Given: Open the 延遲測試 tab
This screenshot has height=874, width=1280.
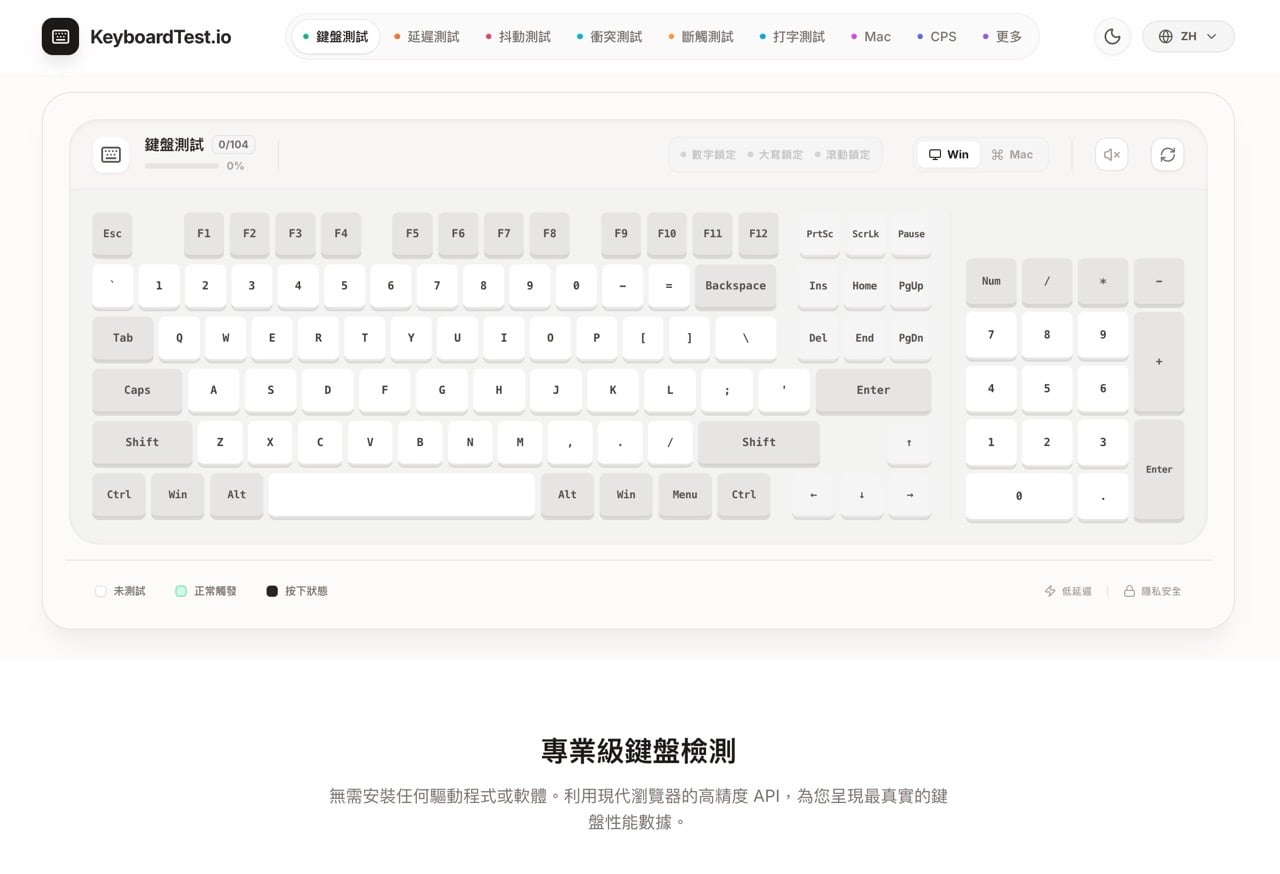Looking at the screenshot, I should point(427,37).
